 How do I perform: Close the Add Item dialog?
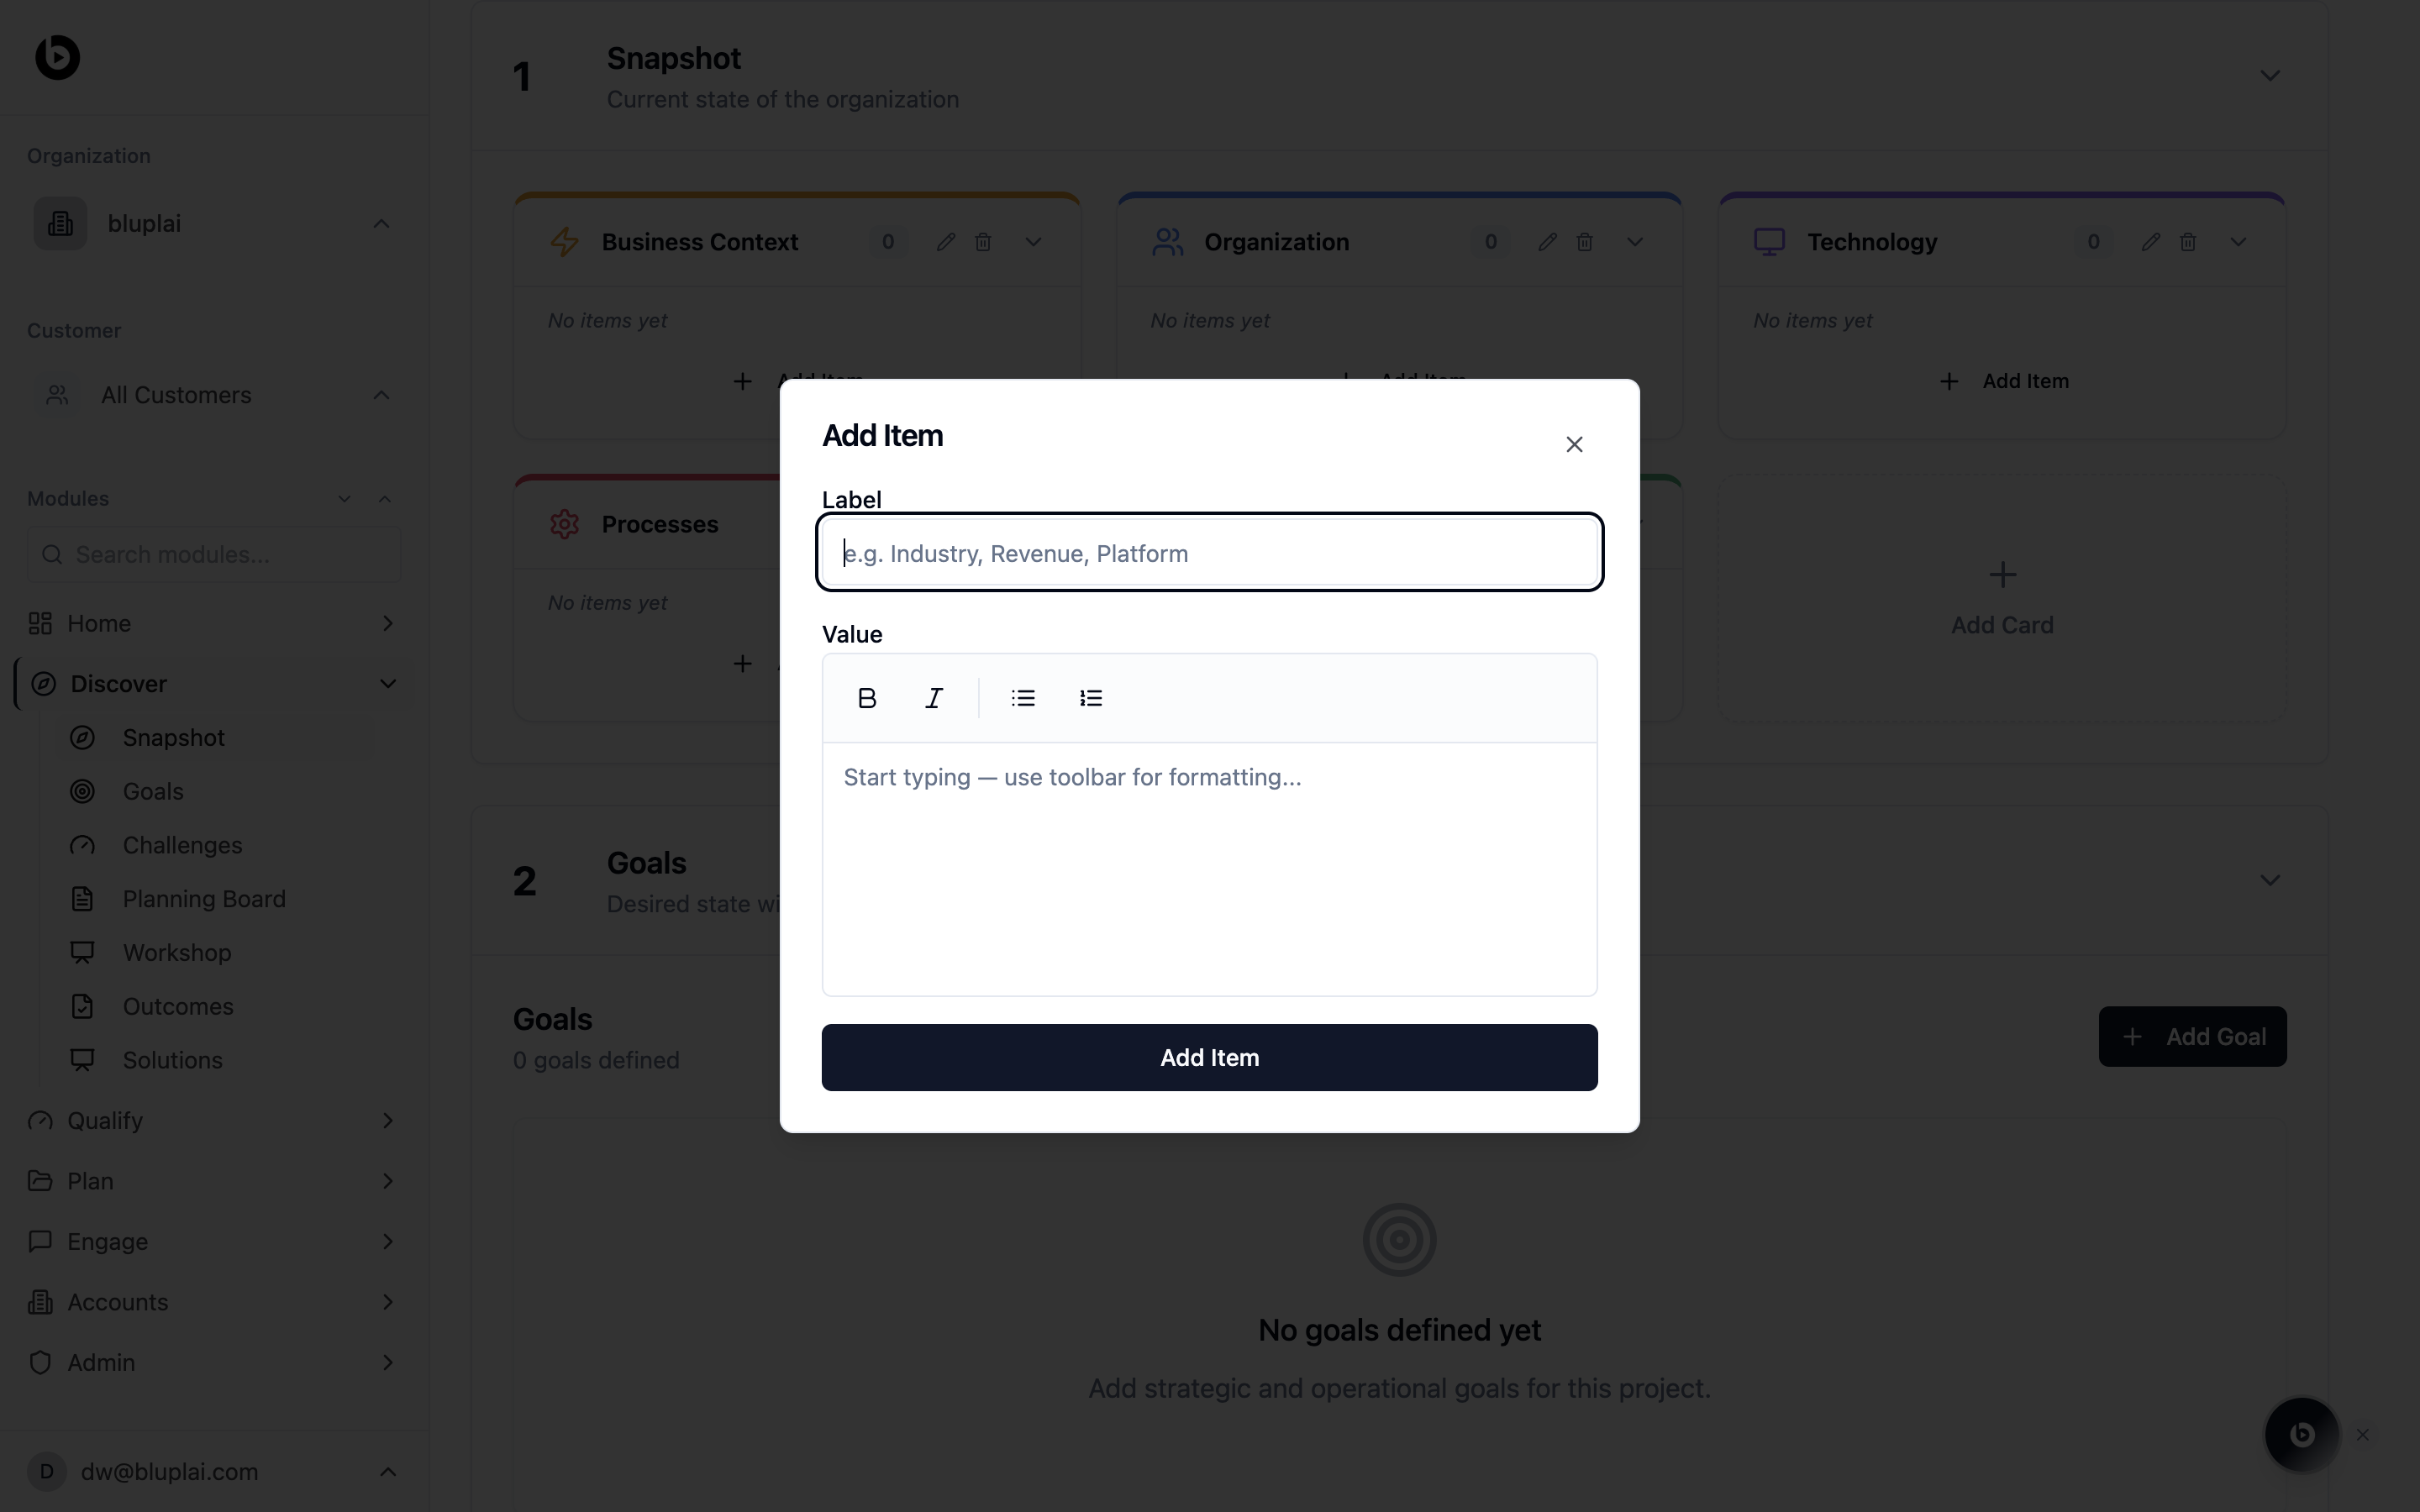(x=1574, y=444)
